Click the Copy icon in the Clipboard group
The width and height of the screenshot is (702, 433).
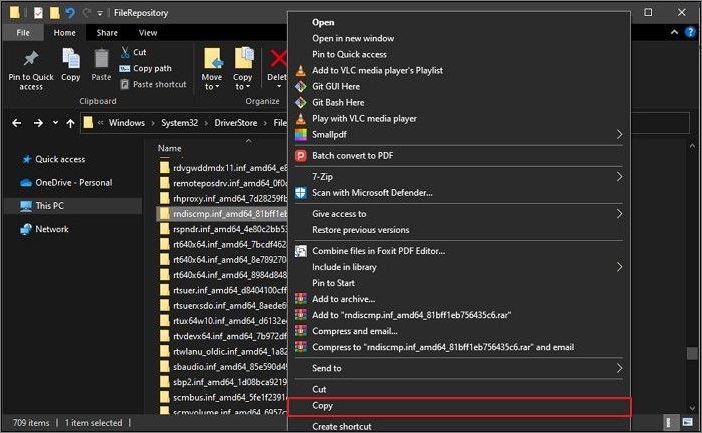point(71,60)
